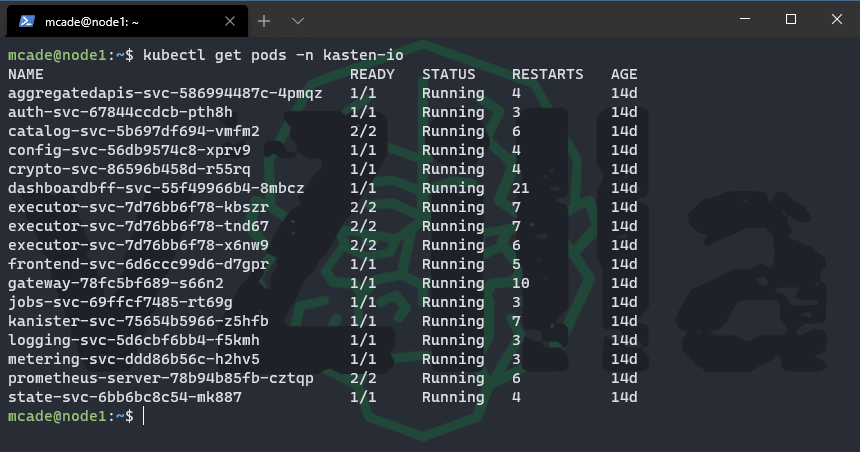This screenshot has height=452, width=860.
Task: Click the AGE column header
Action: click(624, 74)
